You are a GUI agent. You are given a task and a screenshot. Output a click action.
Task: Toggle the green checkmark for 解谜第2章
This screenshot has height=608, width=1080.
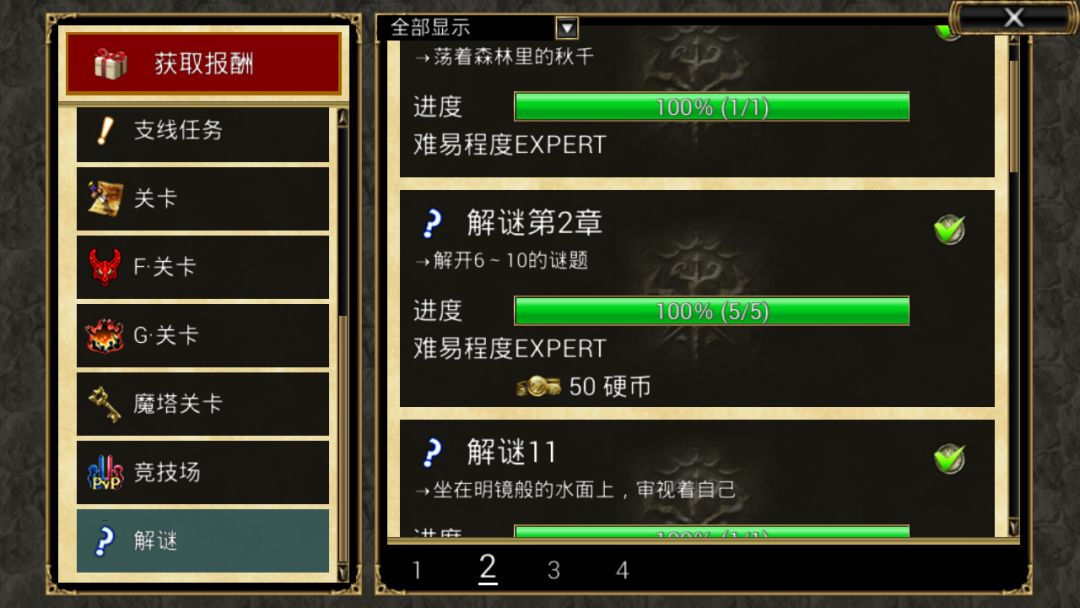click(x=949, y=229)
